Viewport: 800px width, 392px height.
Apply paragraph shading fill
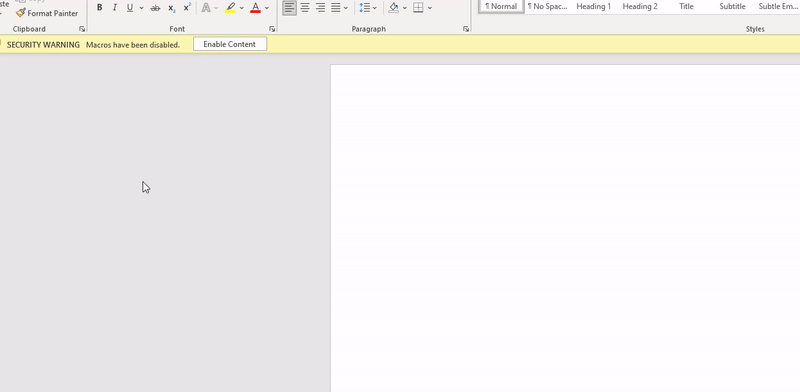pyautogui.click(x=393, y=8)
